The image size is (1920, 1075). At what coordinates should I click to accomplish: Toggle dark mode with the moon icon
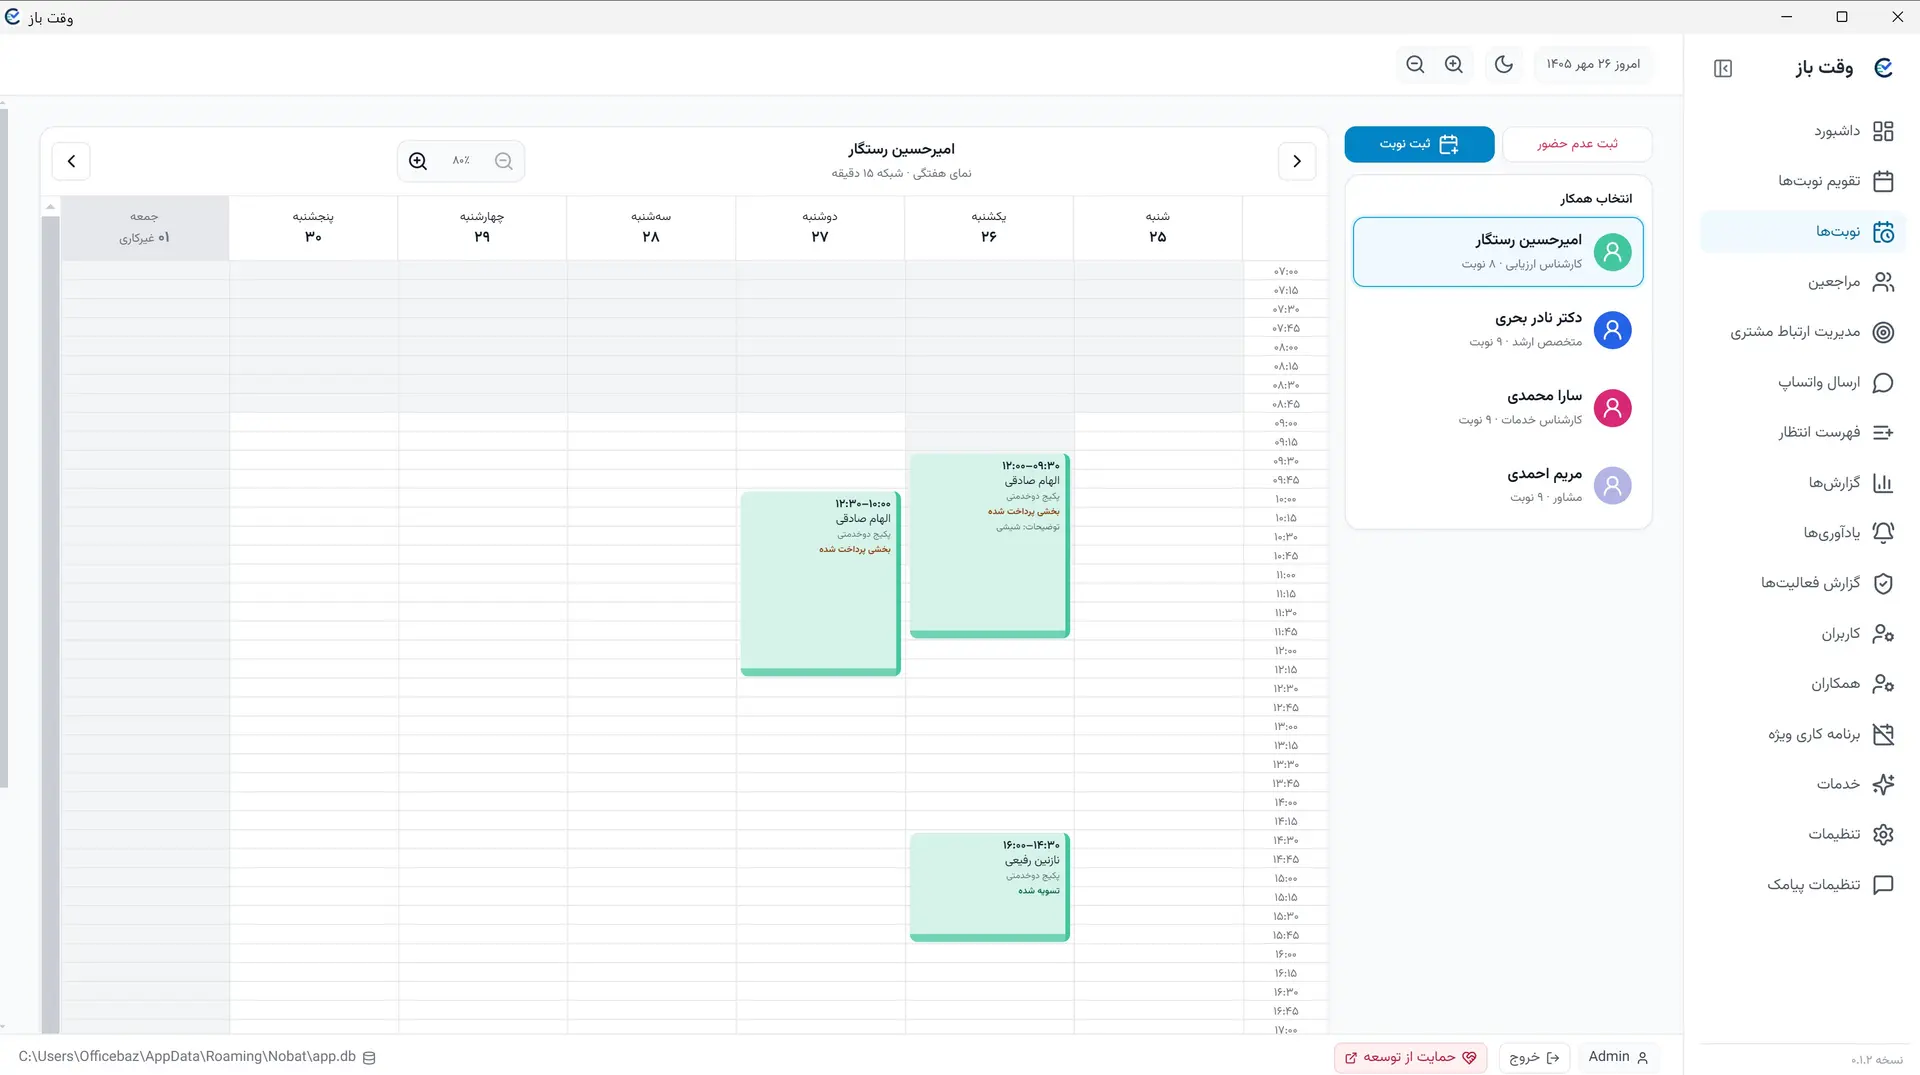(1503, 64)
